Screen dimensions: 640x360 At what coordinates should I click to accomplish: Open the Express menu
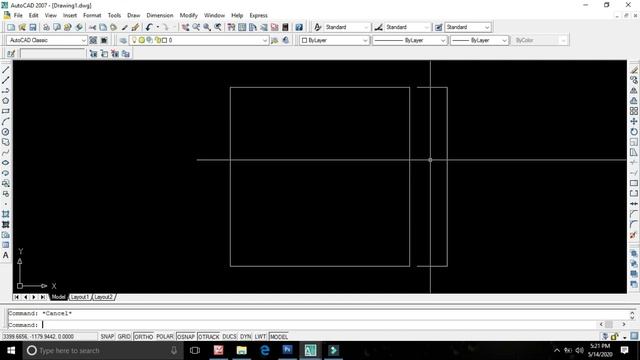click(x=258, y=15)
